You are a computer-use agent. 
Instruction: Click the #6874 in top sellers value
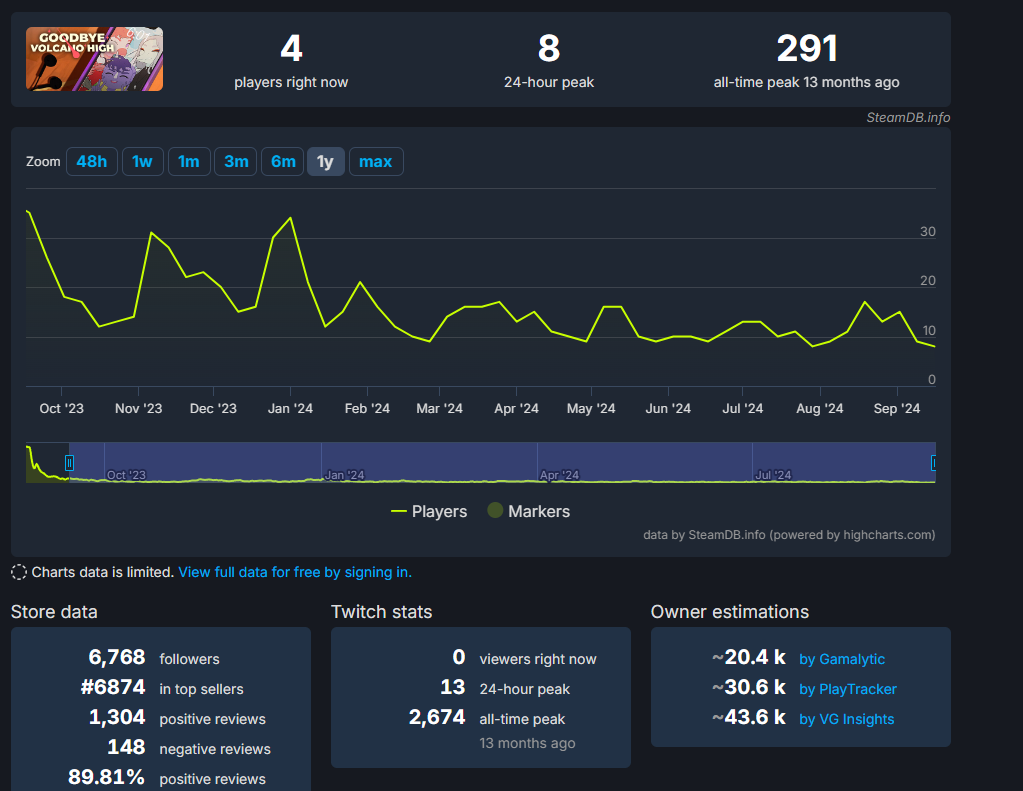113,687
